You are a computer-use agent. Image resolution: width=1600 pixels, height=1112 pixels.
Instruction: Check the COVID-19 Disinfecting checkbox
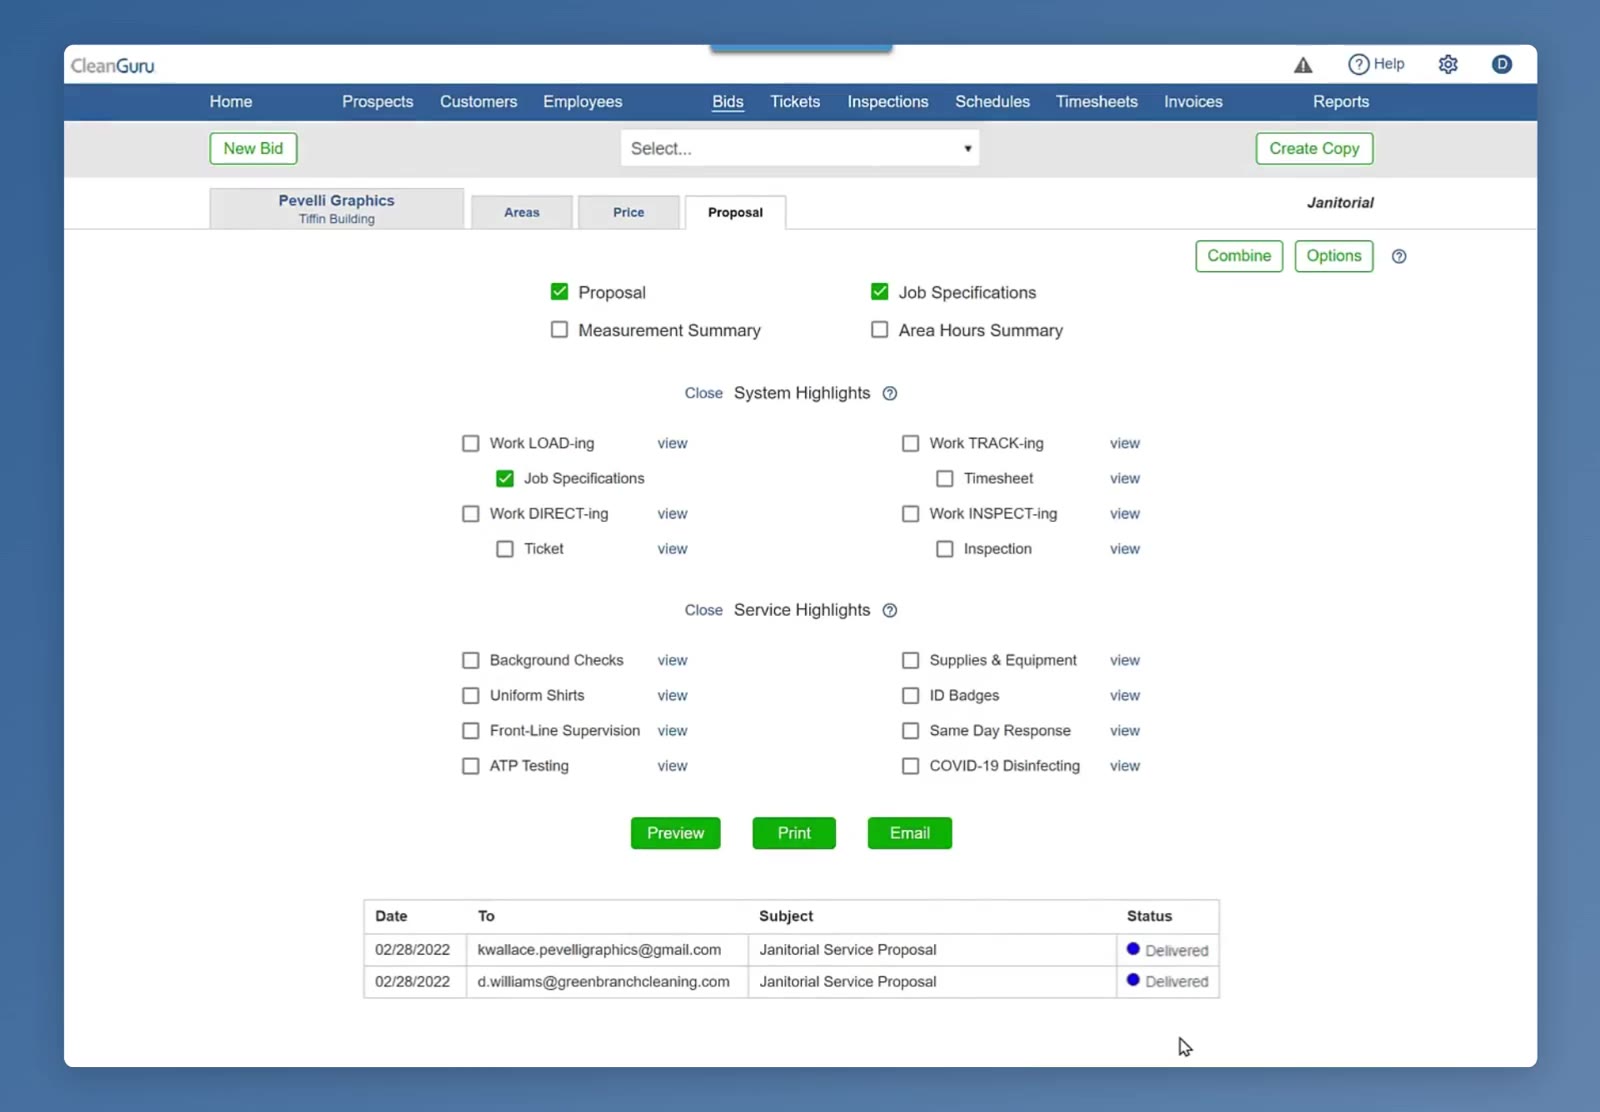coord(910,766)
